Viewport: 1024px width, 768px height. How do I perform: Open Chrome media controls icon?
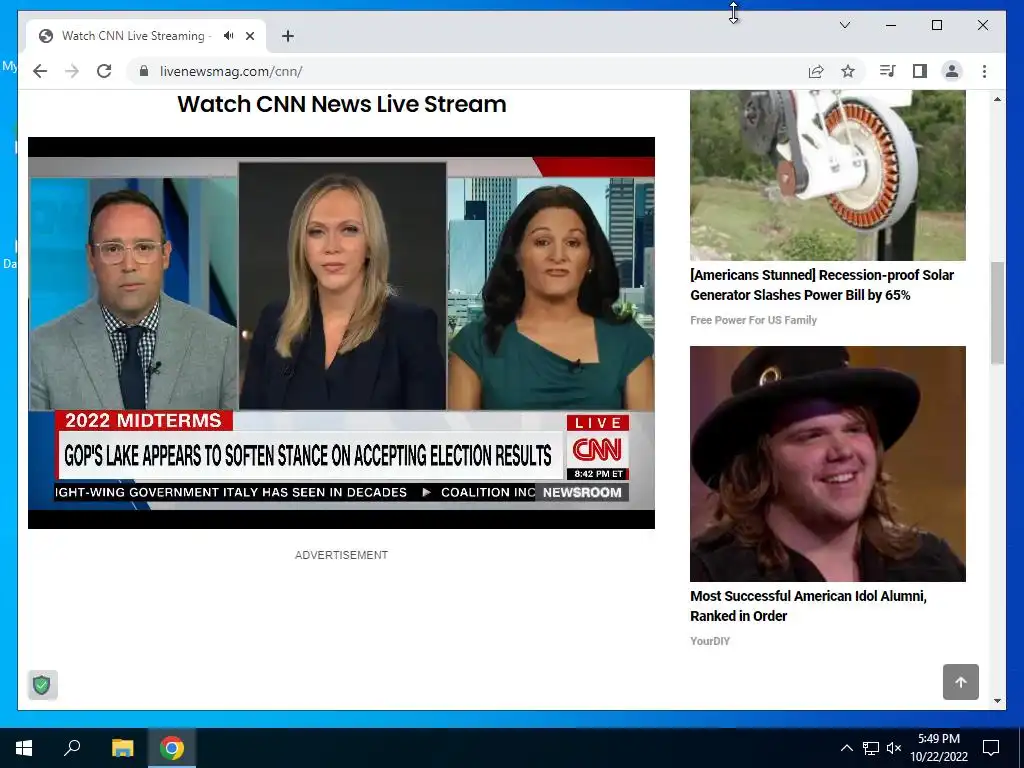pyautogui.click(x=888, y=71)
